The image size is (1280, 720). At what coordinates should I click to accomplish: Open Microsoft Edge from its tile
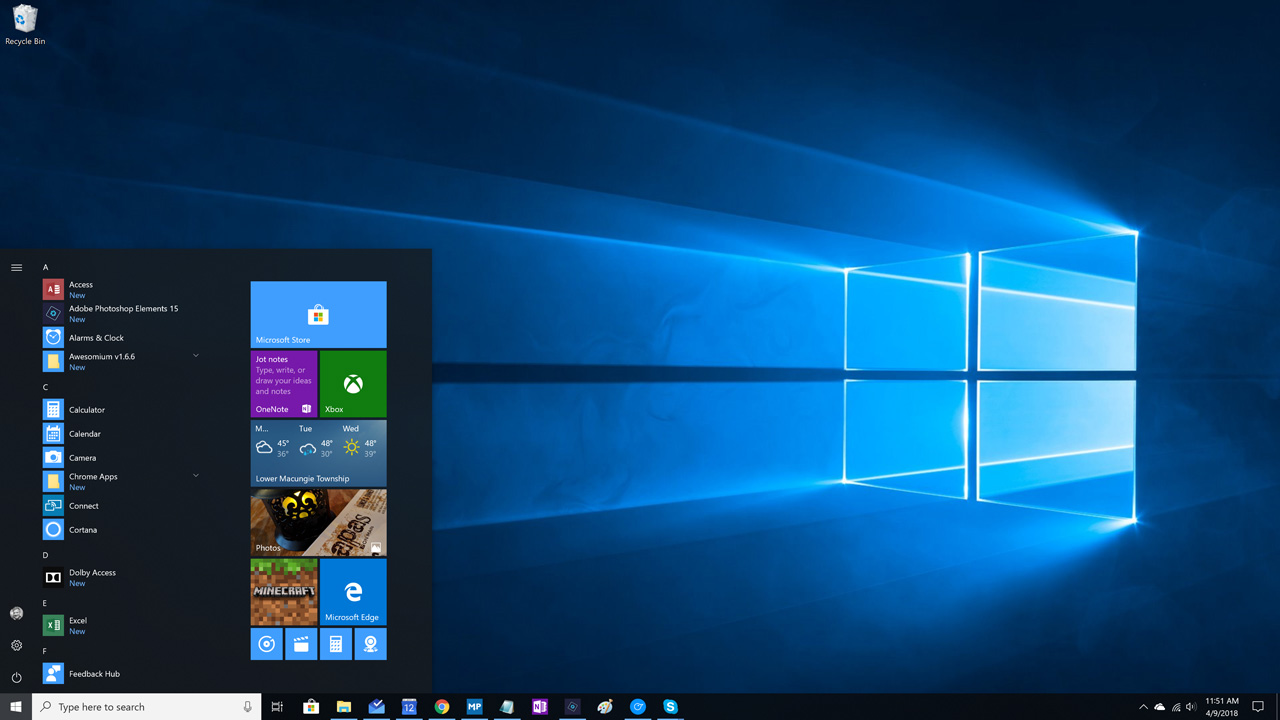coord(352,591)
